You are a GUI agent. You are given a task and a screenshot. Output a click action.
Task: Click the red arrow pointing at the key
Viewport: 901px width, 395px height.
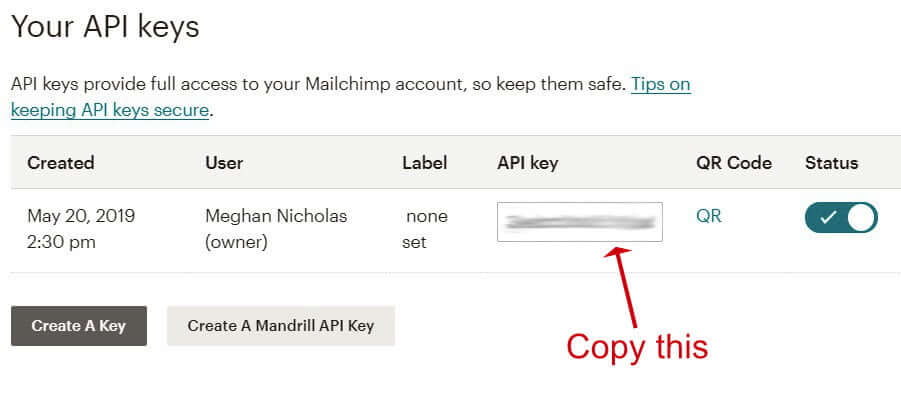click(623, 285)
